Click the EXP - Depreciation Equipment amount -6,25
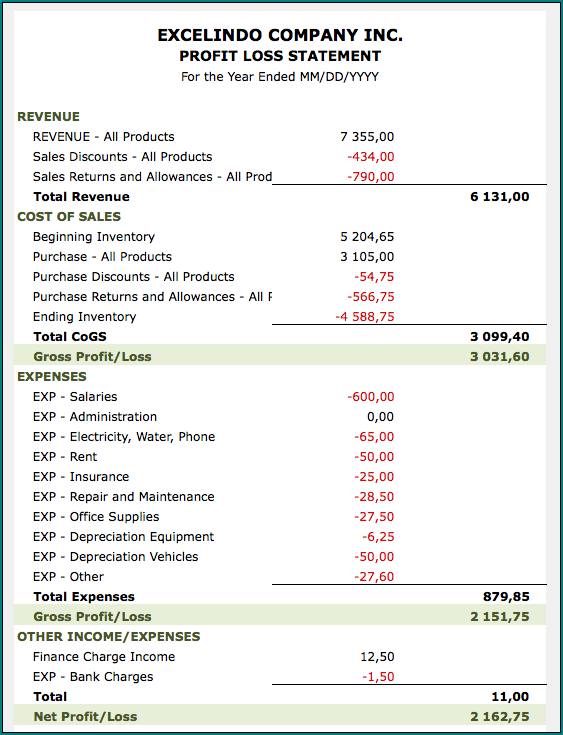The height and width of the screenshot is (735, 563). [378, 537]
